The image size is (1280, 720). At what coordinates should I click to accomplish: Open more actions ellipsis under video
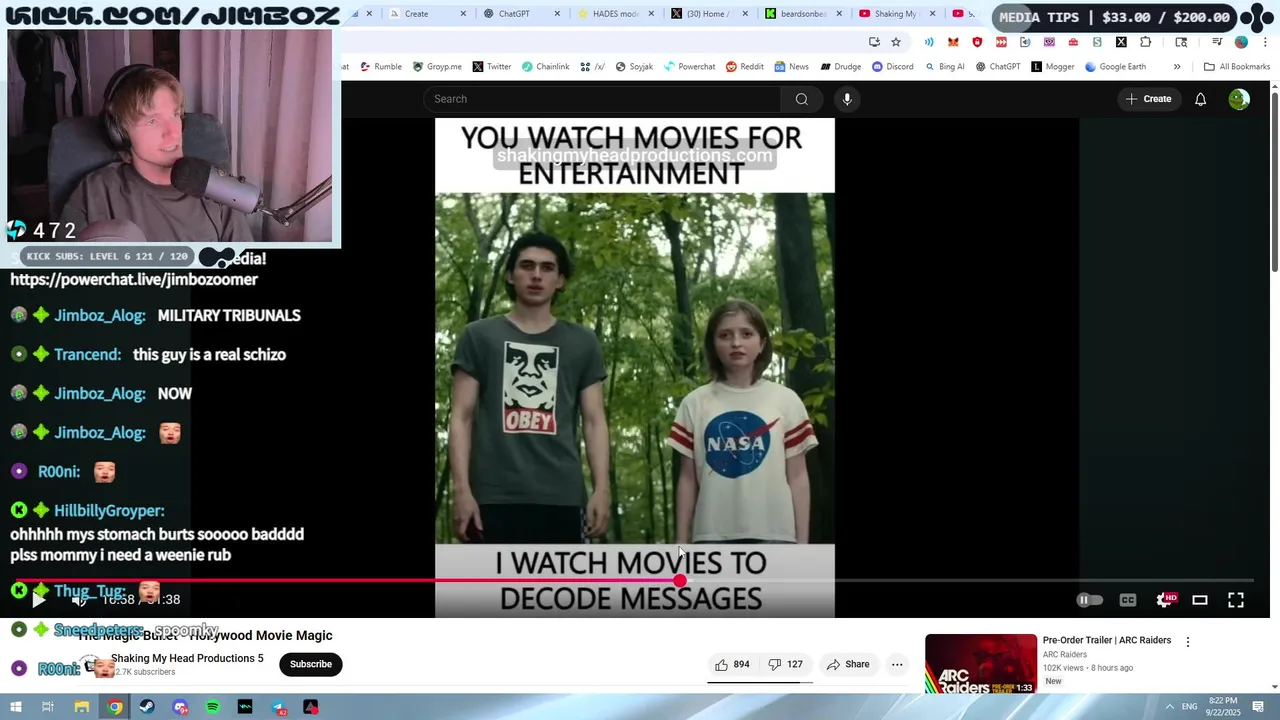[x=897, y=664]
